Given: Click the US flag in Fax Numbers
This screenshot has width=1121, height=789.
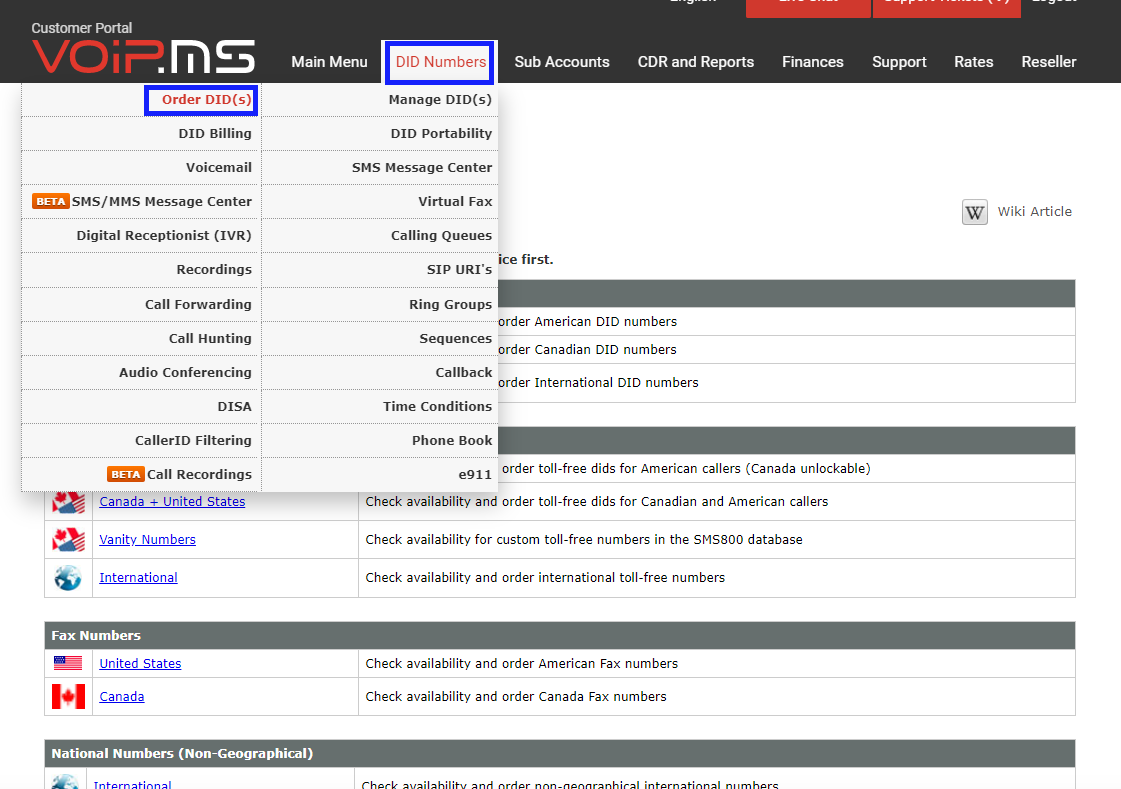Looking at the screenshot, I should [68, 663].
